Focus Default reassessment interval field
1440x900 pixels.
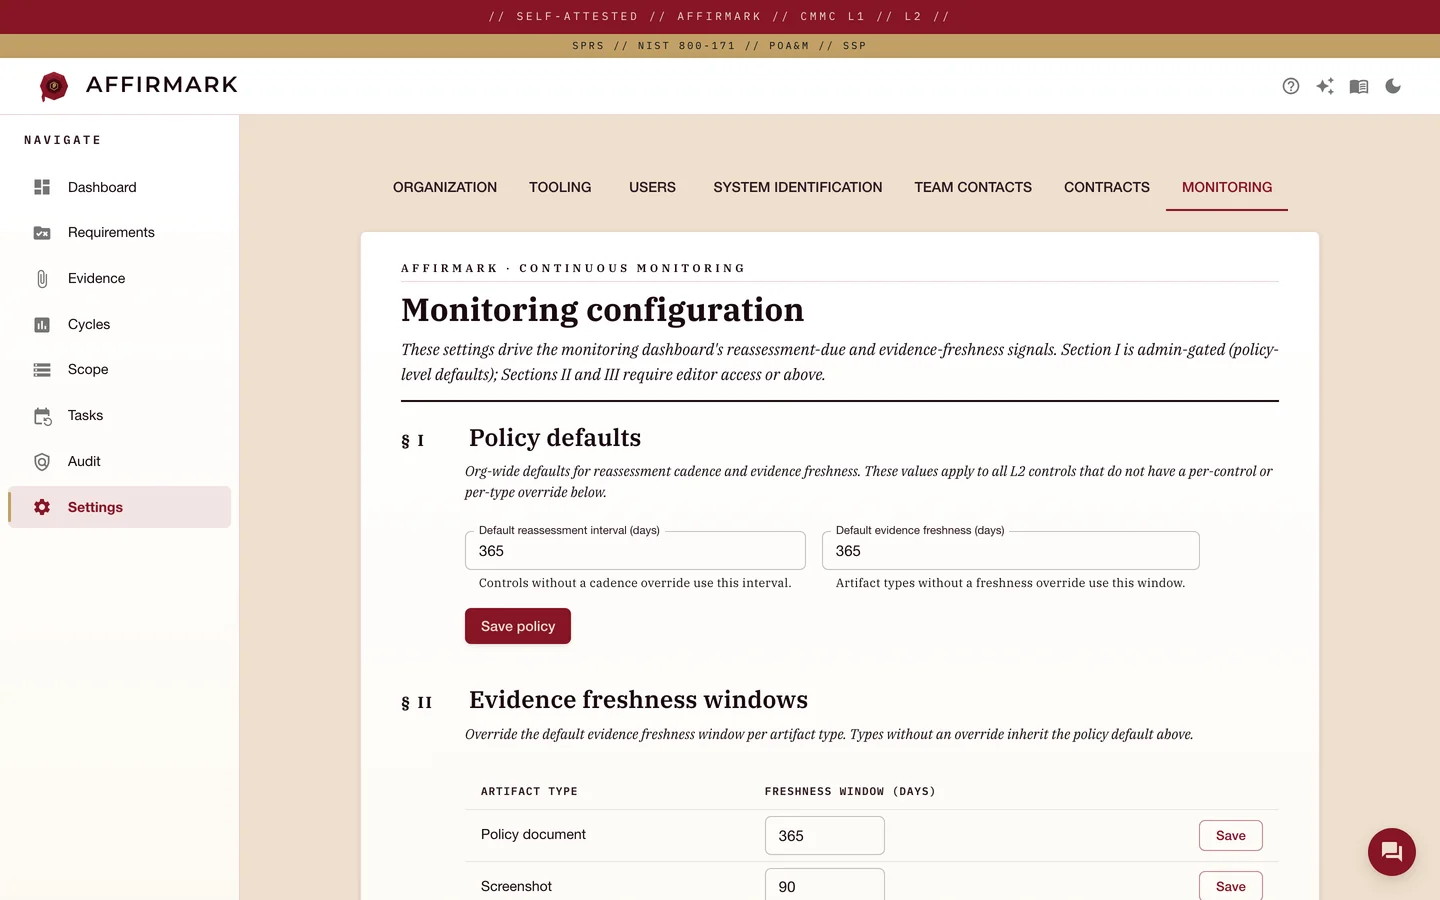(635, 551)
